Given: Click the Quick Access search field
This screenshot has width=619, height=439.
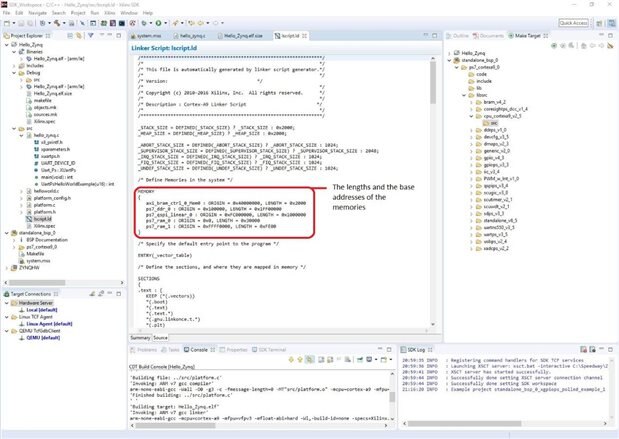Looking at the screenshot, I should pos(571,22).
